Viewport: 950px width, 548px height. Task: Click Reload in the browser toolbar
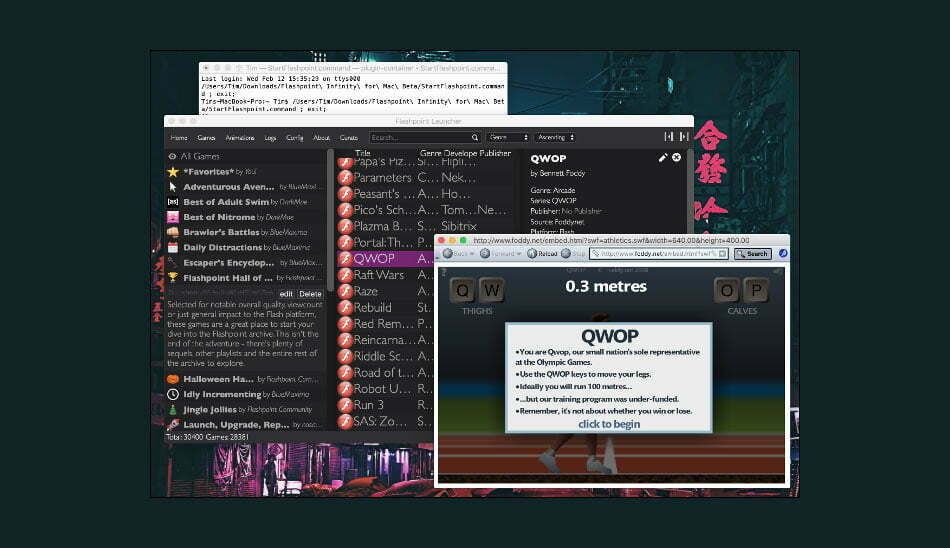pyautogui.click(x=542, y=253)
